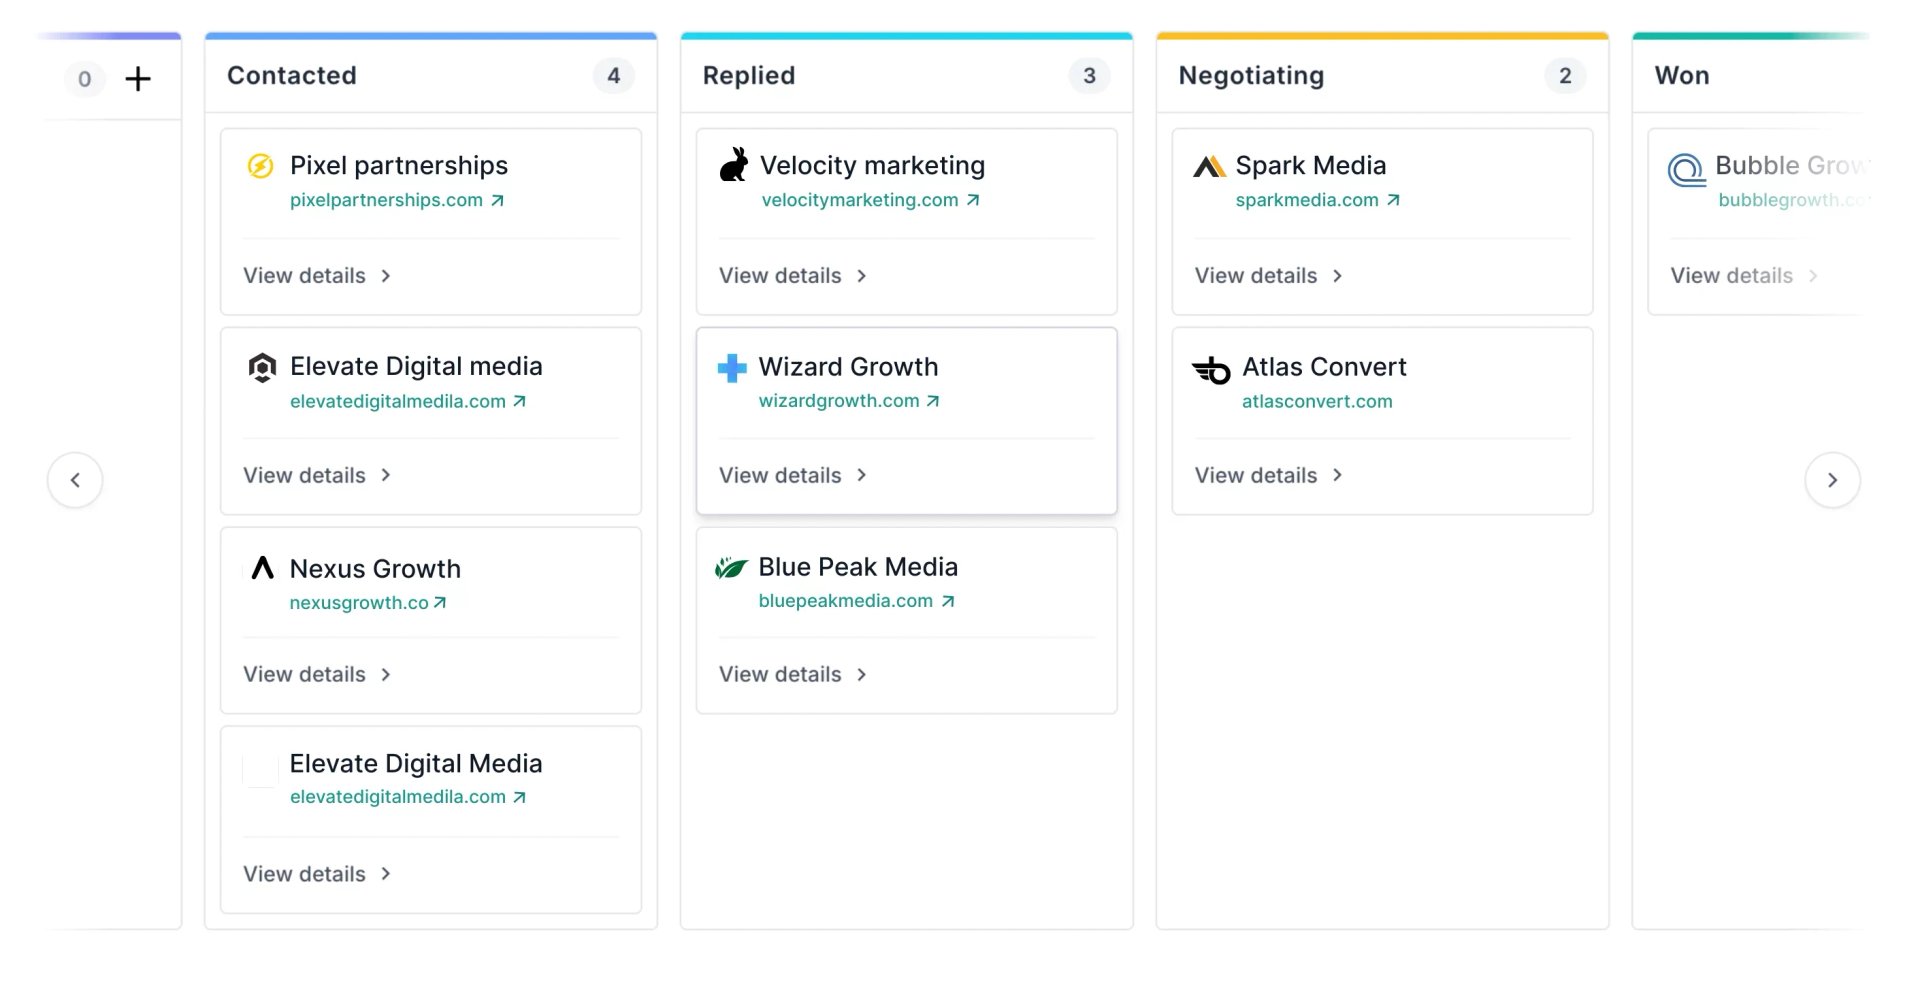The width and height of the screenshot is (1920, 986).
Task: View details of Pixel partnerships card
Action: tap(317, 276)
